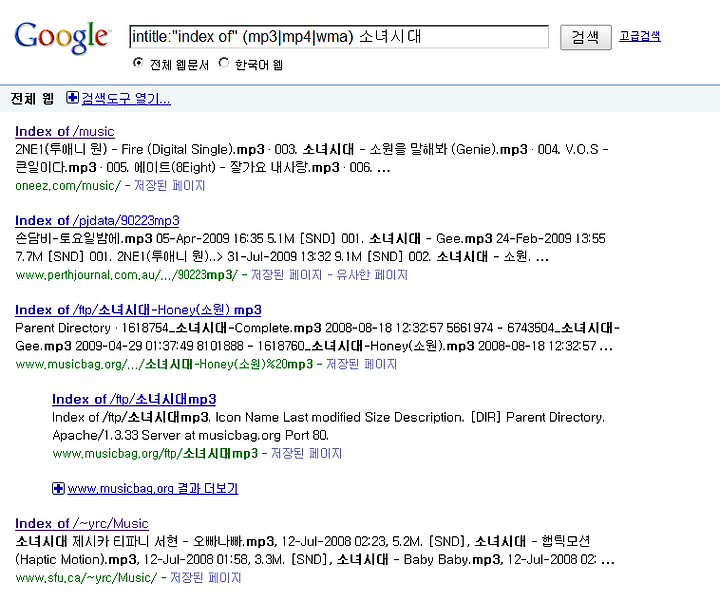Click the green URL www.musicbag.org/ftp/소녀시대mp3
720x601 pixels.
click(155, 454)
